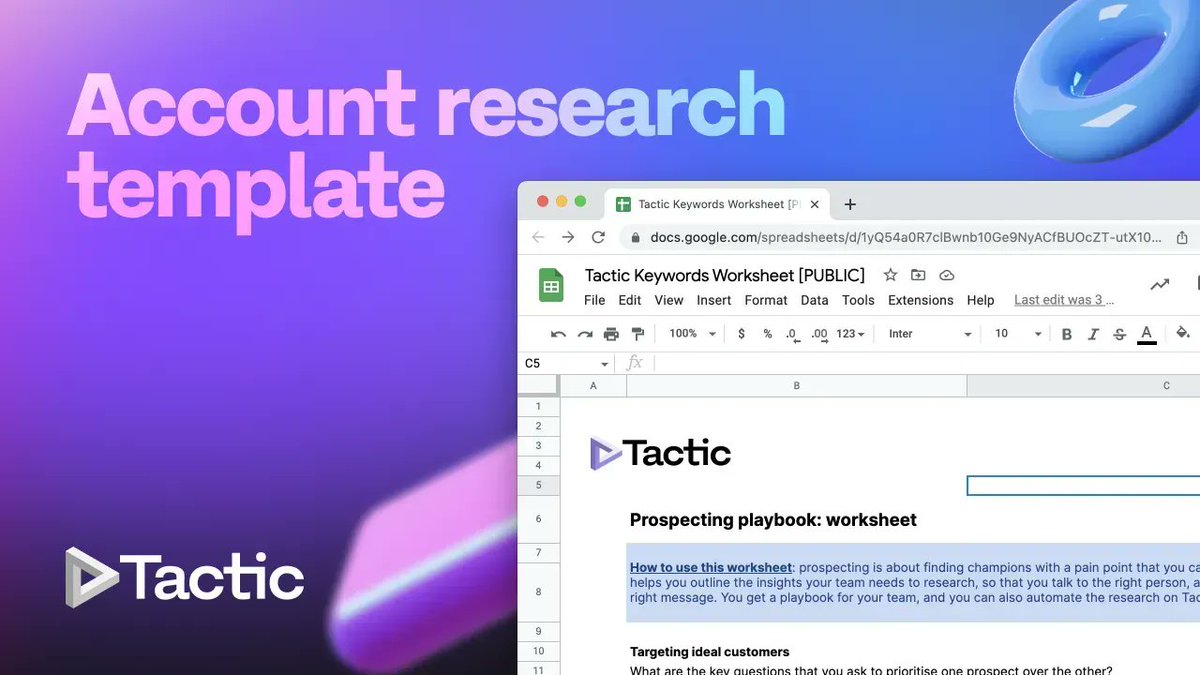Click the padlock icon in the address bar

[x=634, y=238]
